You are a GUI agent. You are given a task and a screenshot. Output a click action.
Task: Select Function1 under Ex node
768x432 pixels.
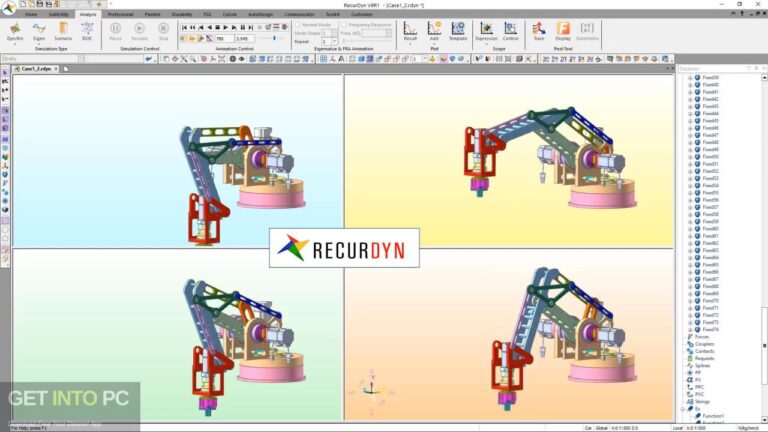pyautogui.click(x=713, y=416)
